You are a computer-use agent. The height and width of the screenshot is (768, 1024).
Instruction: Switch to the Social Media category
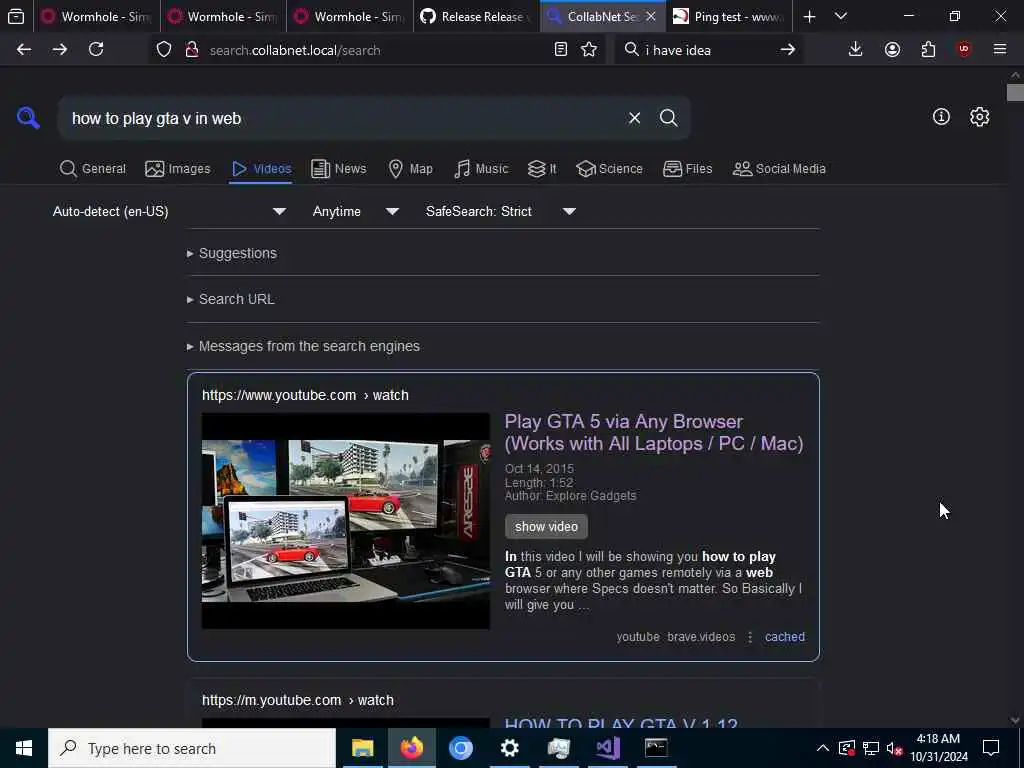(779, 168)
